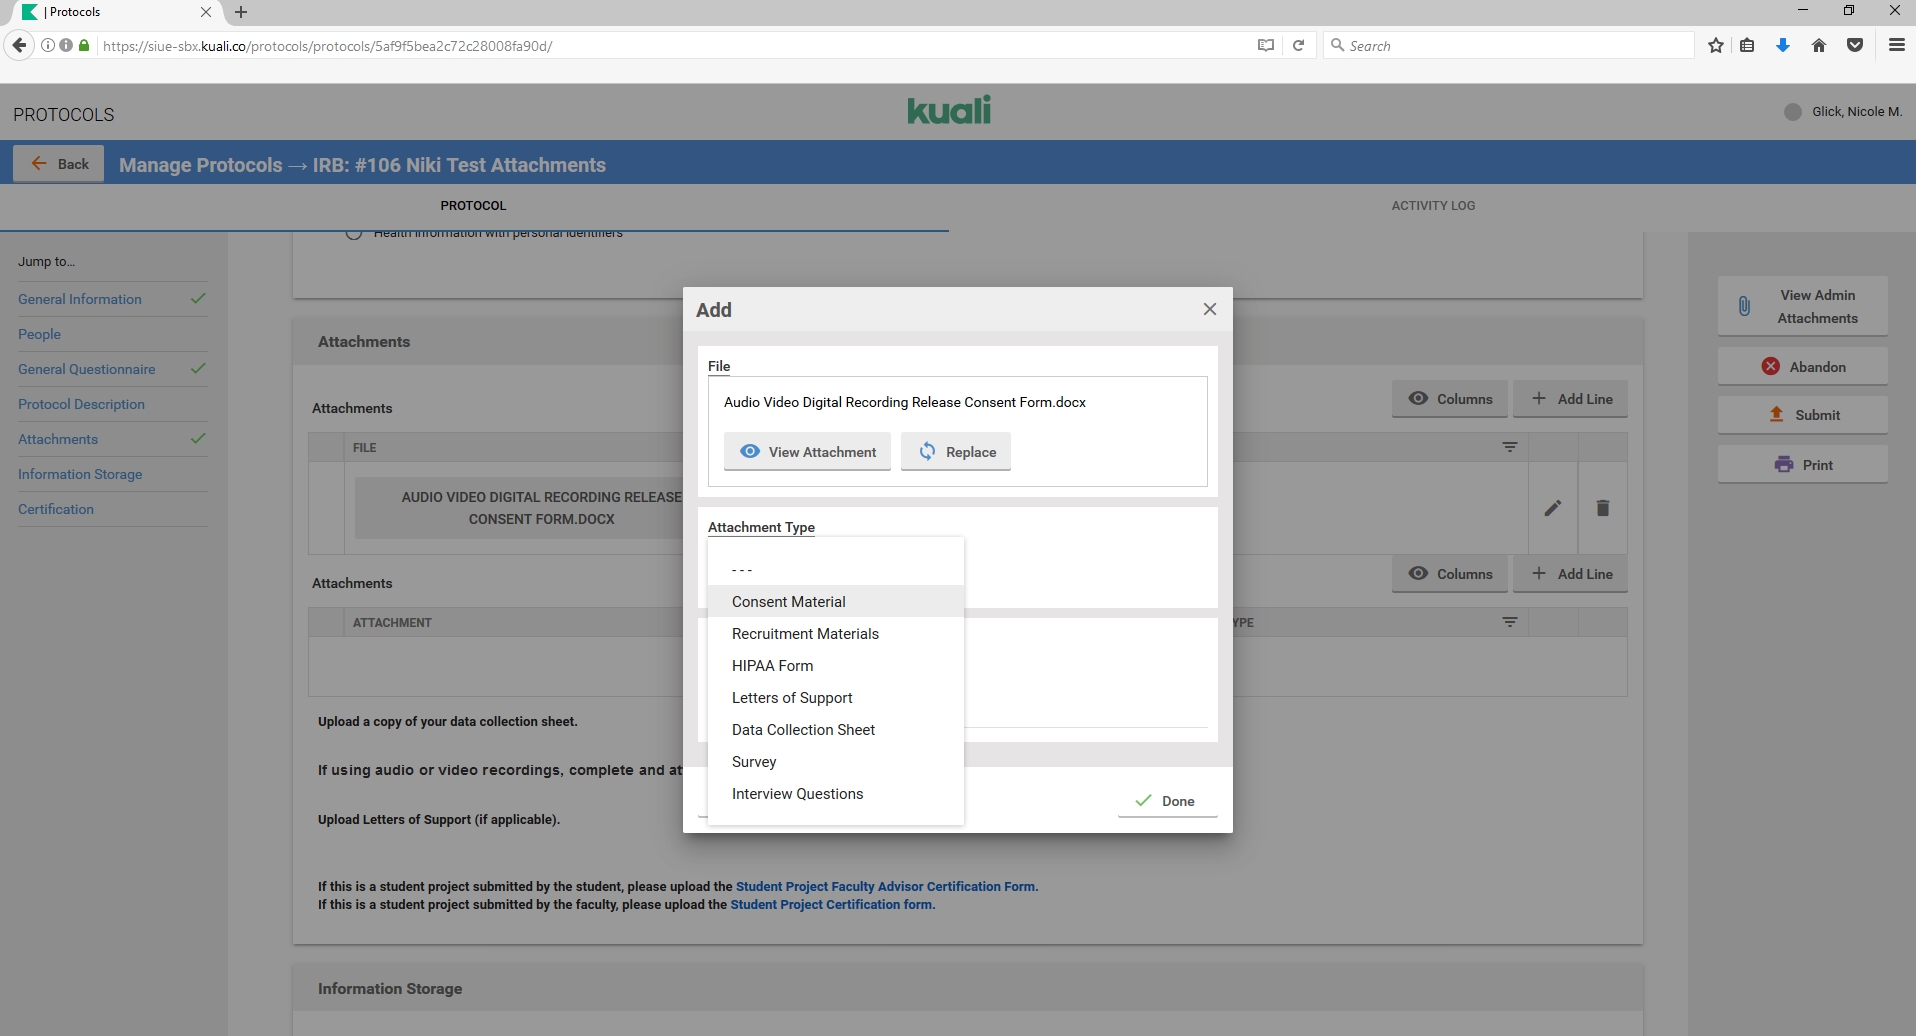Choose the Survey option in the list
The width and height of the screenshot is (1916, 1036).
754,762
